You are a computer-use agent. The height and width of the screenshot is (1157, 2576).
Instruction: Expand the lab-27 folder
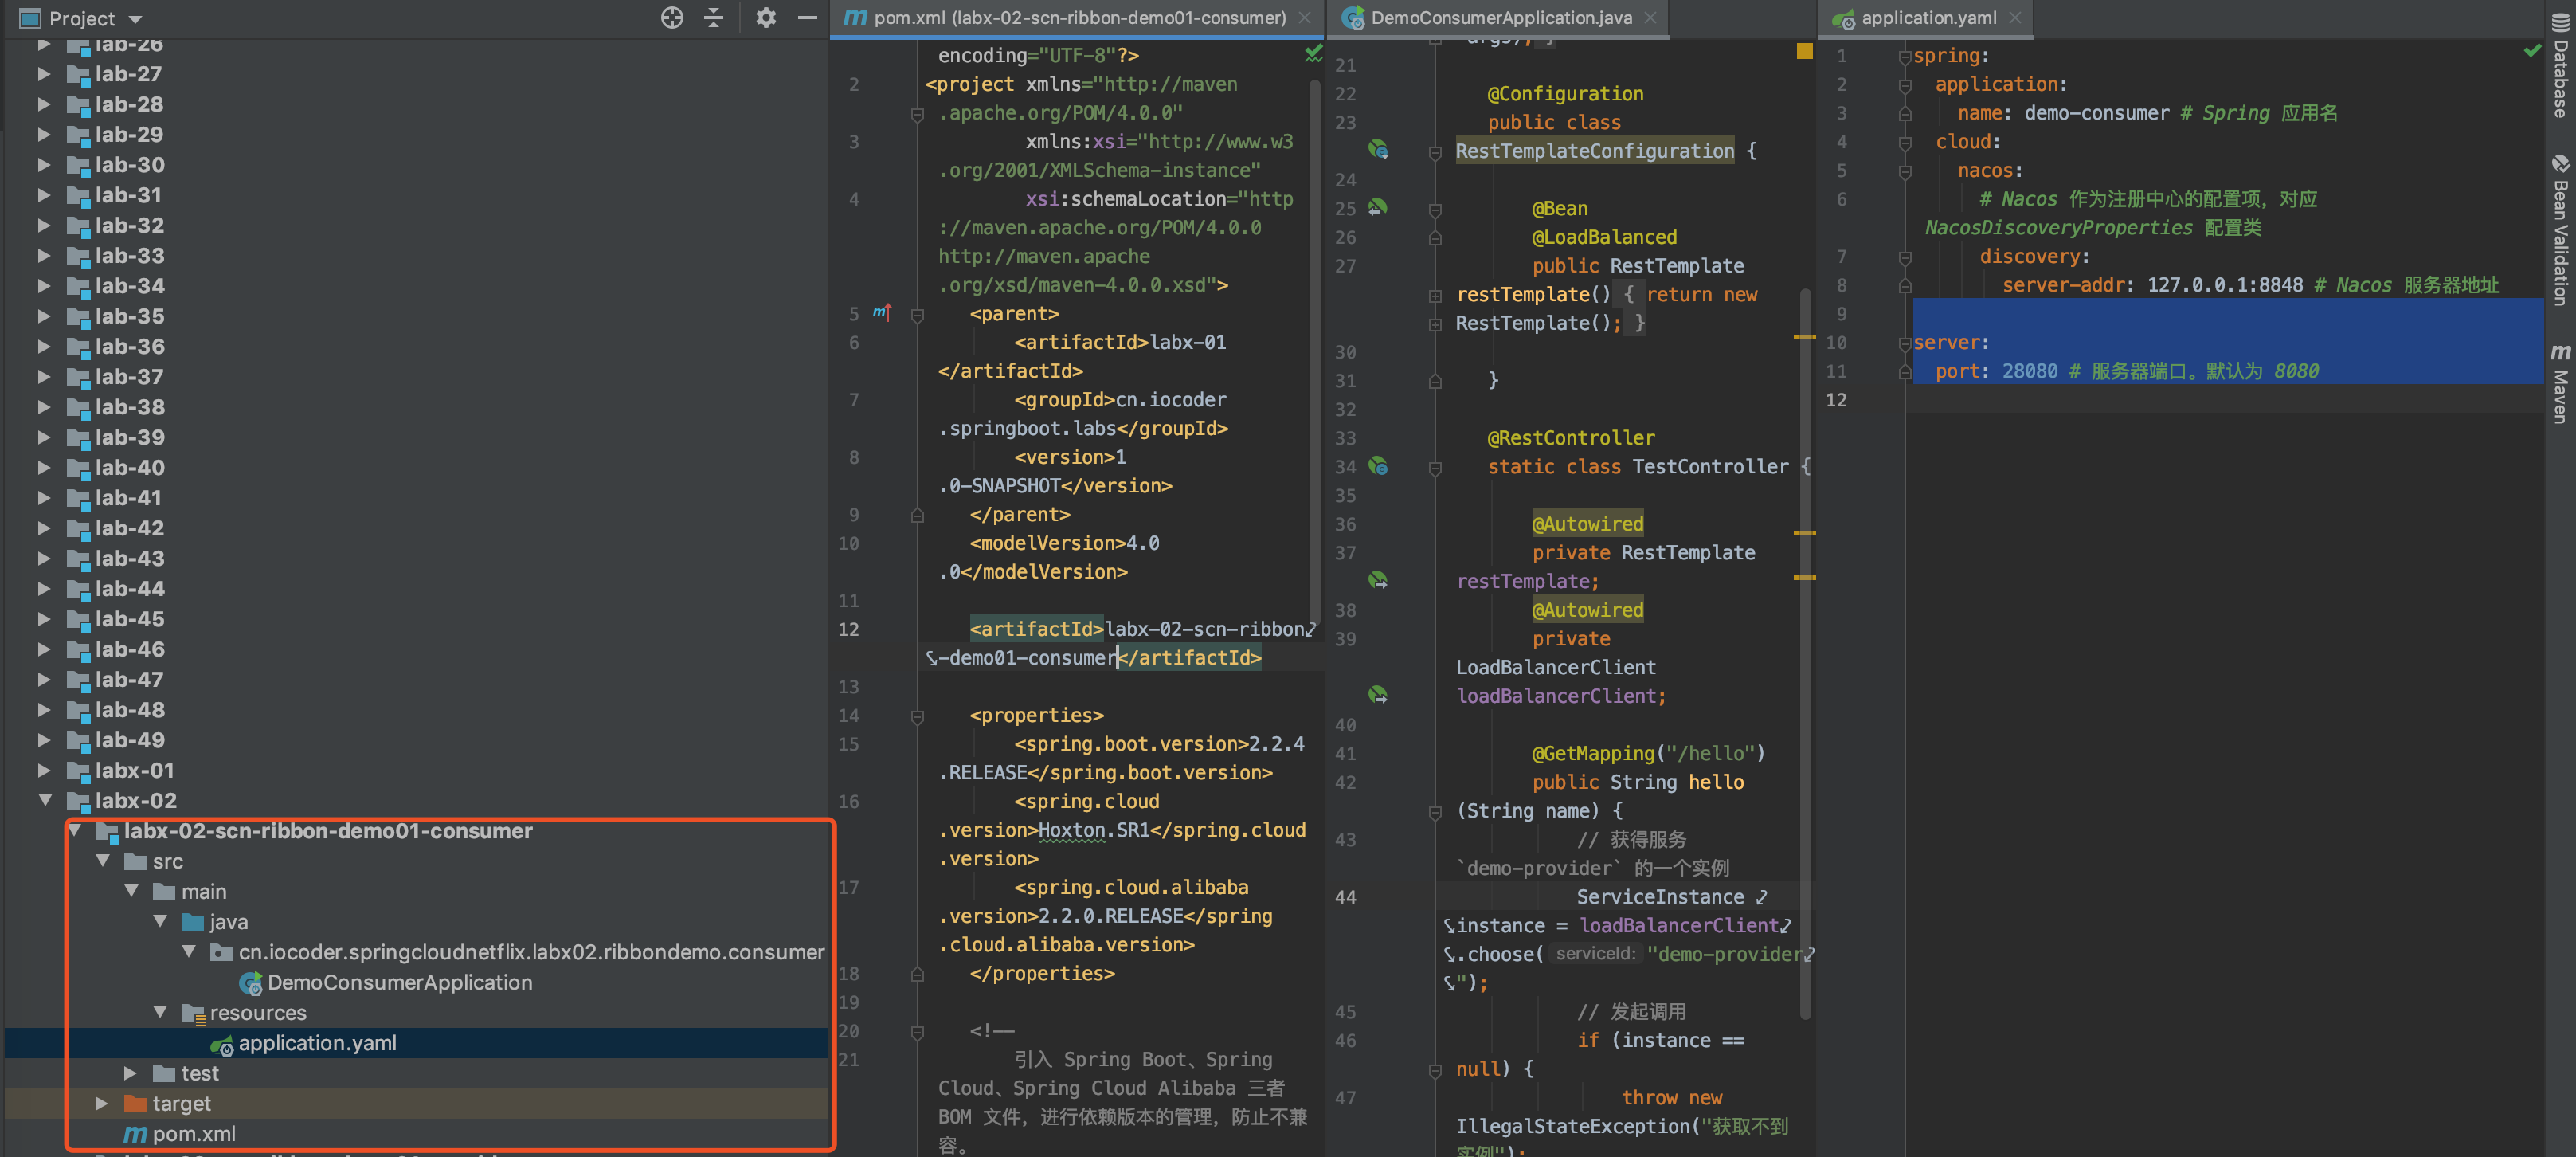click(x=44, y=74)
